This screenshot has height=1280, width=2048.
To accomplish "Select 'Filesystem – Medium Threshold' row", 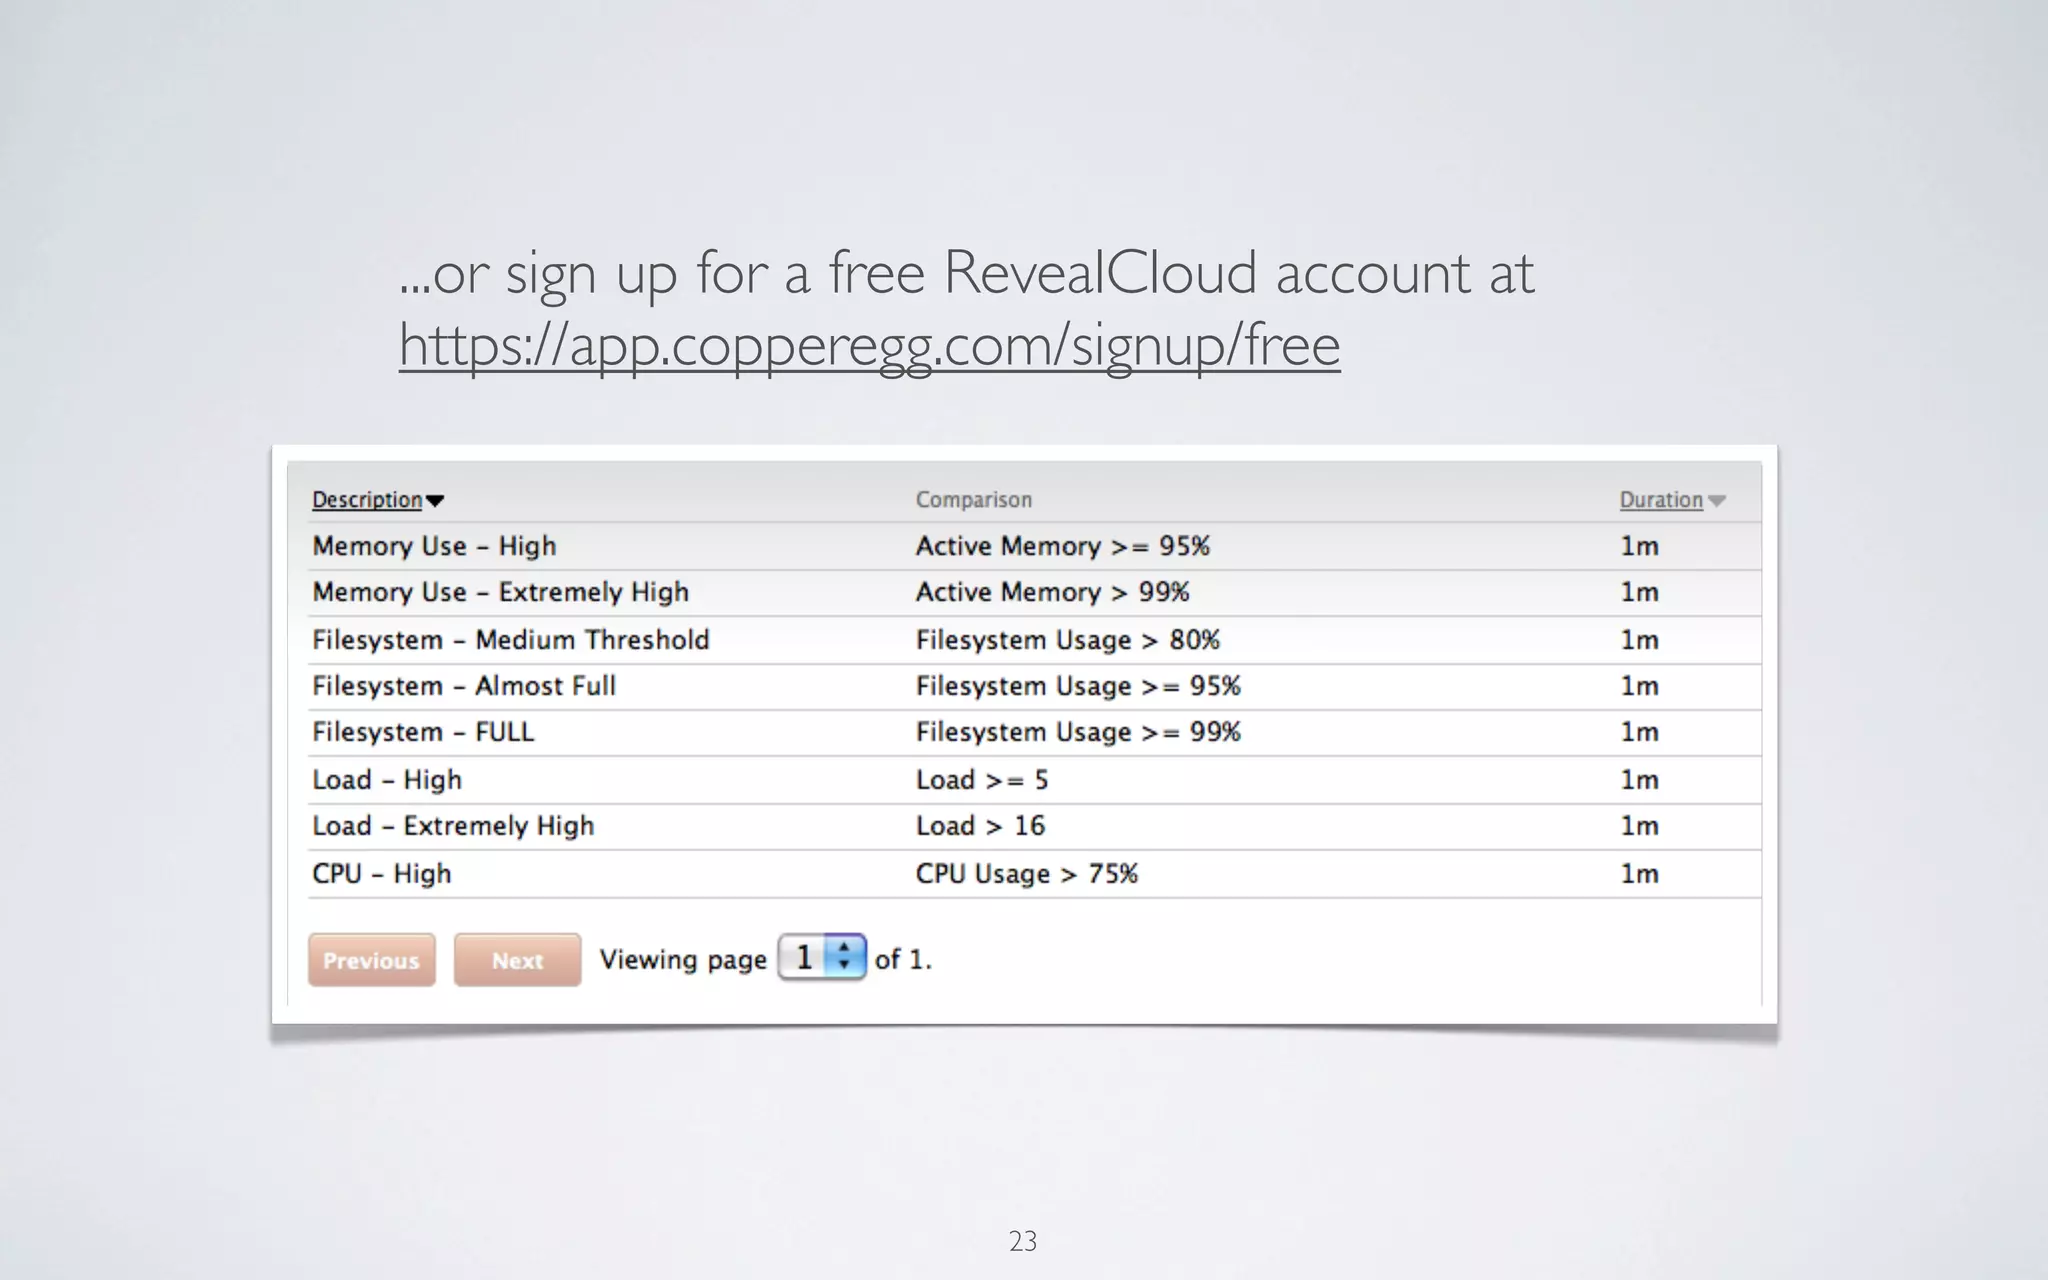I will click(x=1034, y=640).
